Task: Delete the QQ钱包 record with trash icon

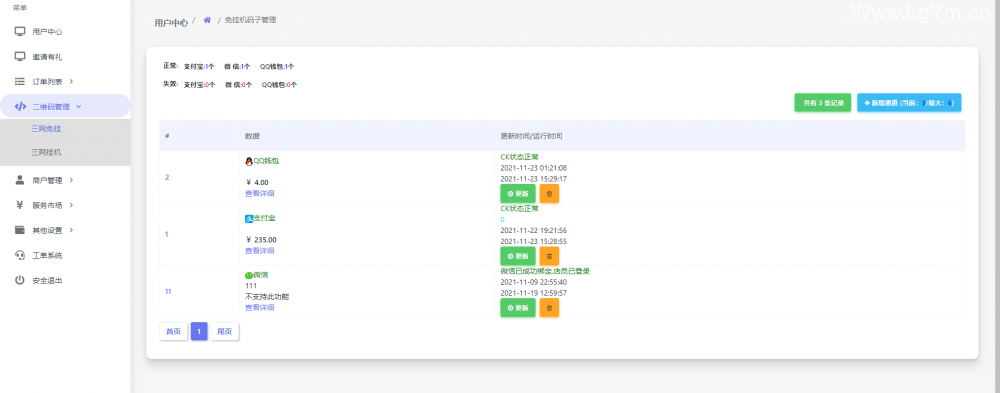Action: point(549,193)
